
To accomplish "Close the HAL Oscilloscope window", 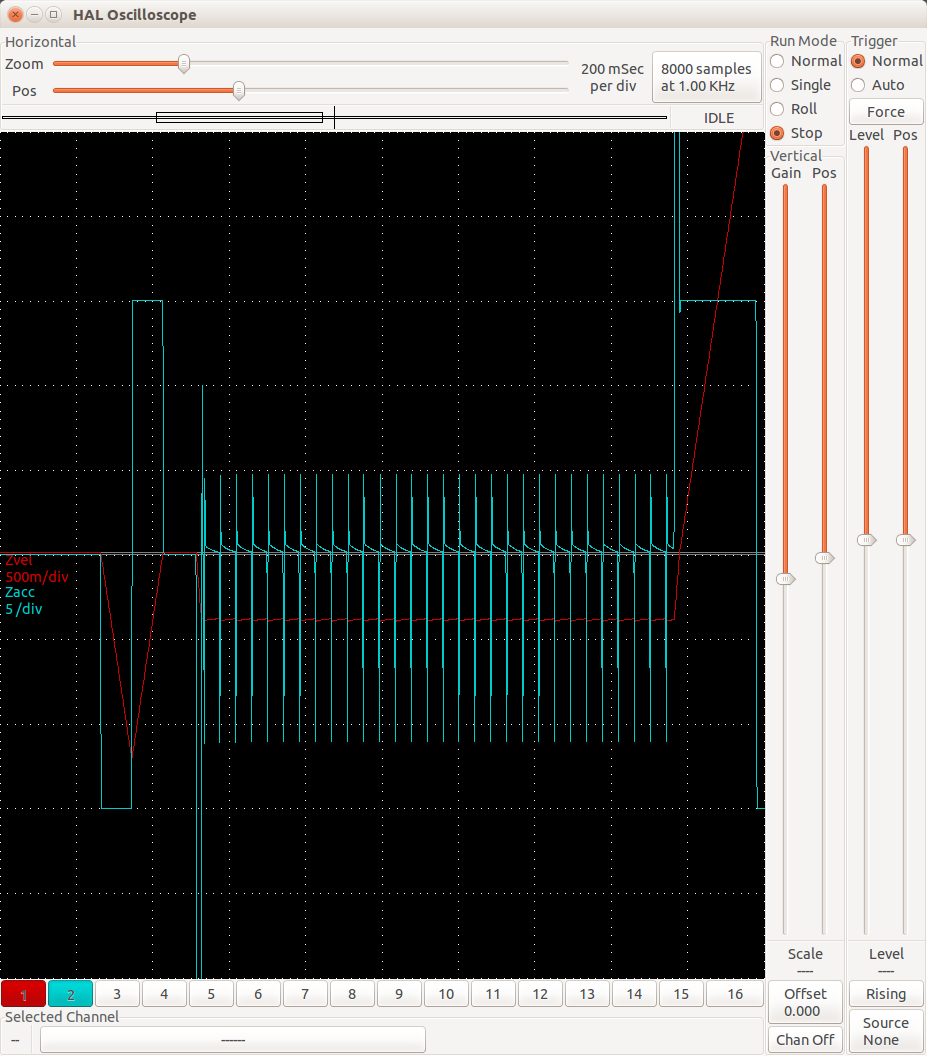I will point(15,14).
